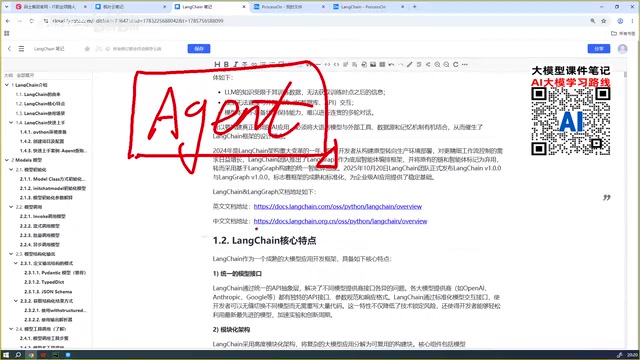The image size is (640, 360).
Task: Open the docs.langchain.com overview link
Action: tap(338, 207)
